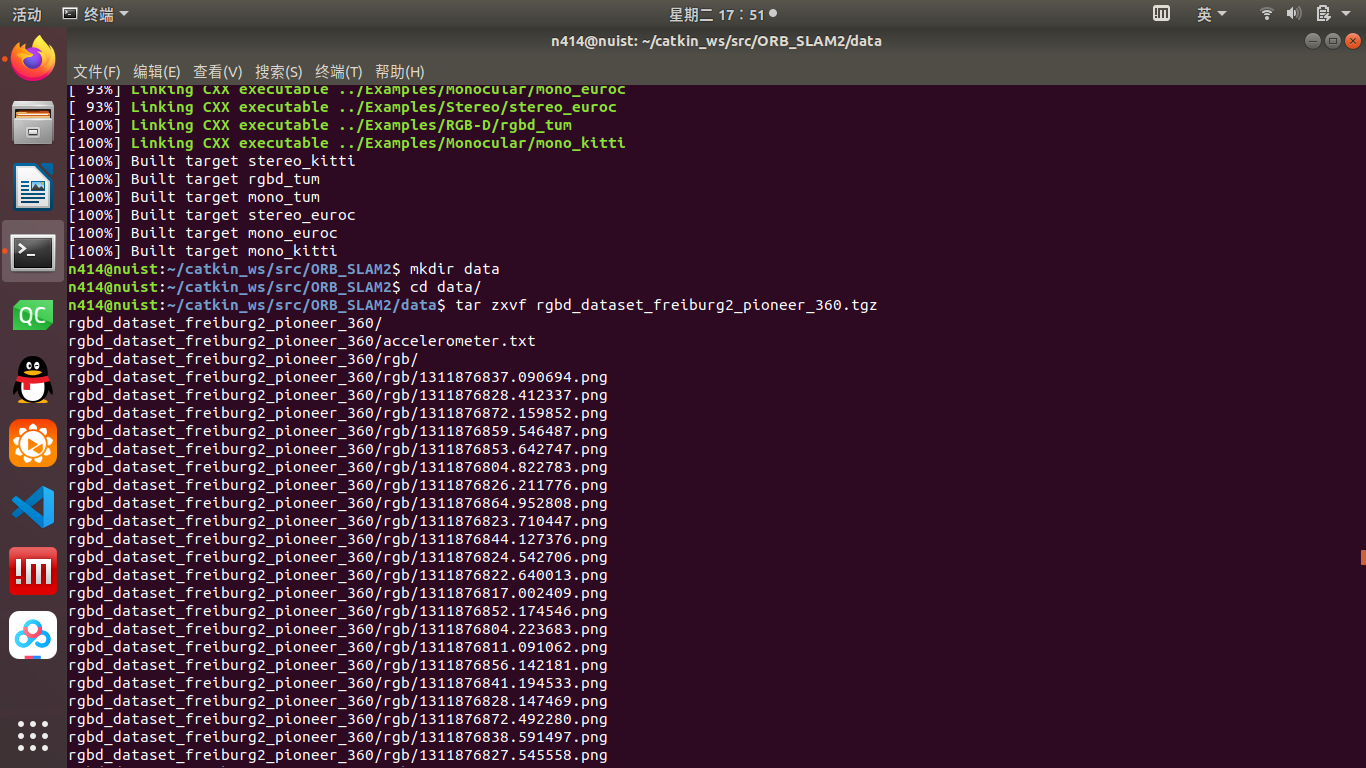Click the 1311876817.002409.png file line

coord(338,593)
